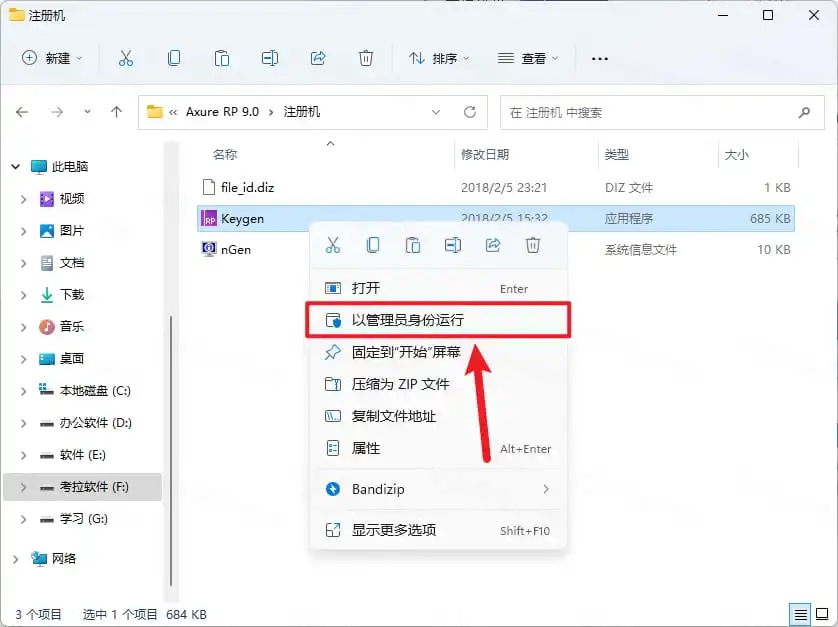Switch to details view icon in status bar
The height and width of the screenshot is (627, 838).
(800, 615)
